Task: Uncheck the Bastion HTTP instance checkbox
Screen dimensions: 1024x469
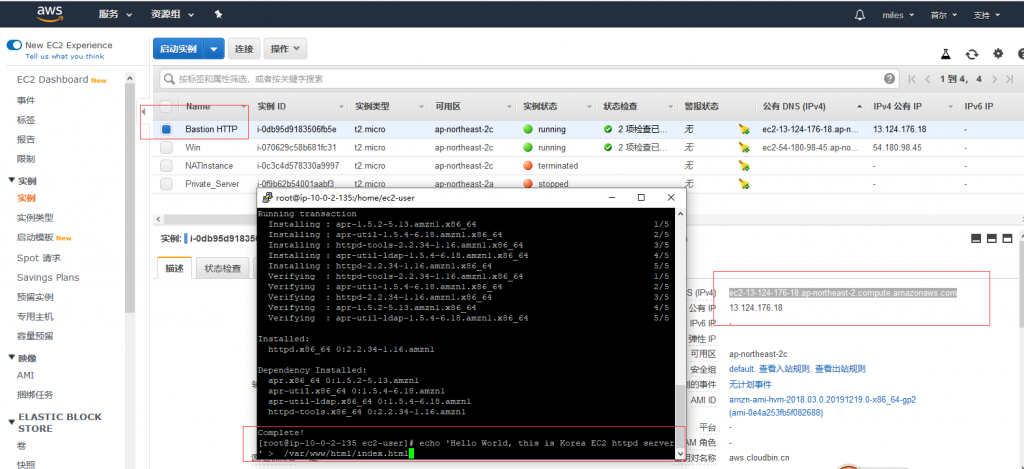Action: point(166,129)
